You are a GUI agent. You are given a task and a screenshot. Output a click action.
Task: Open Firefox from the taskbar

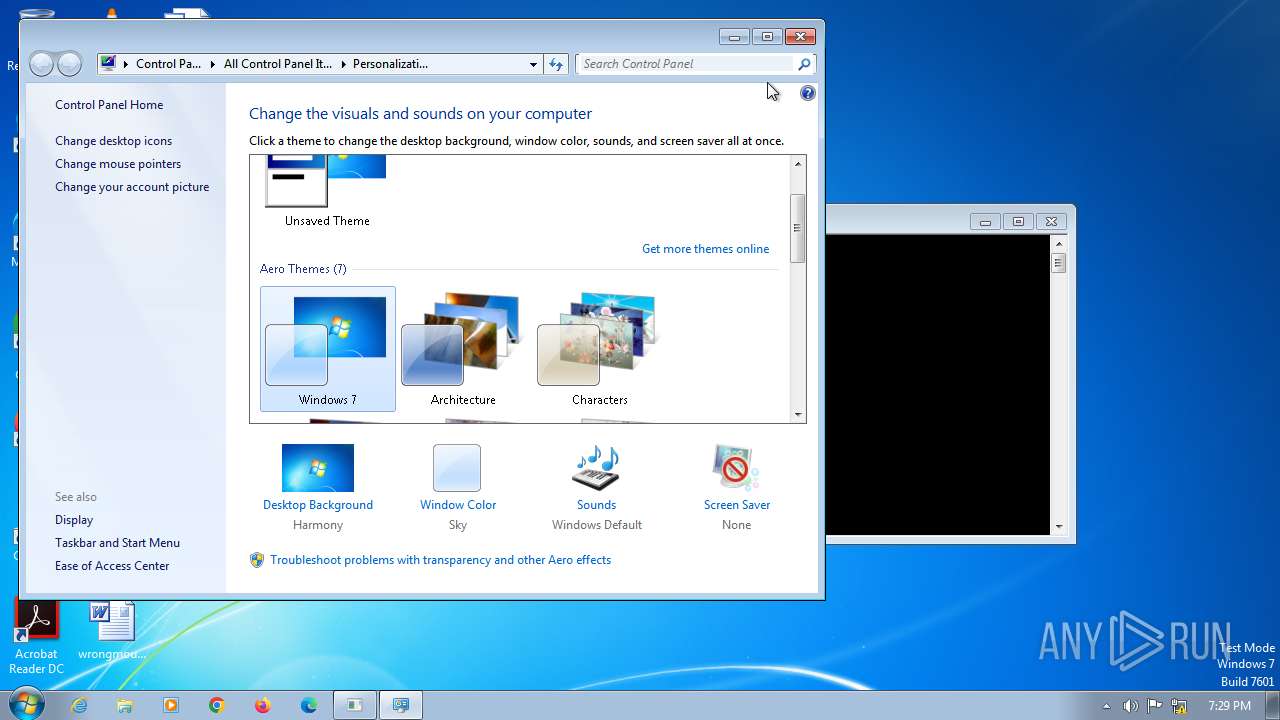263,705
